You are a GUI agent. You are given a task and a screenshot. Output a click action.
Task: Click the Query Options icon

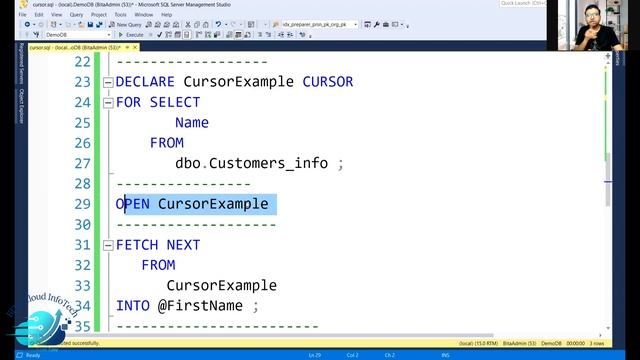point(178,35)
